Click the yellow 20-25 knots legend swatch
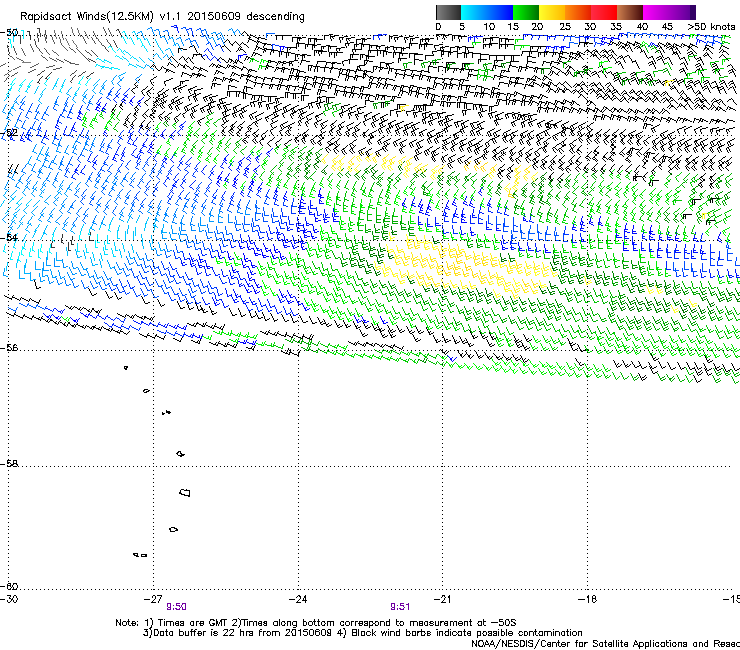This screenshot has height=650, width=740. [552, 12]
